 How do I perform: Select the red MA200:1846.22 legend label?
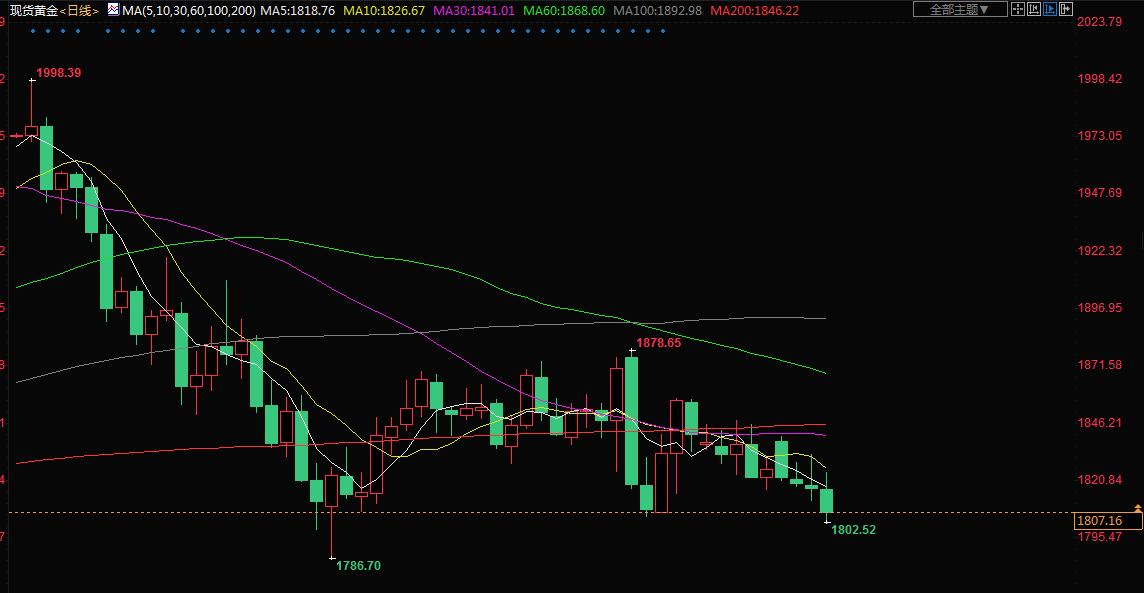(x=757, y=10)
